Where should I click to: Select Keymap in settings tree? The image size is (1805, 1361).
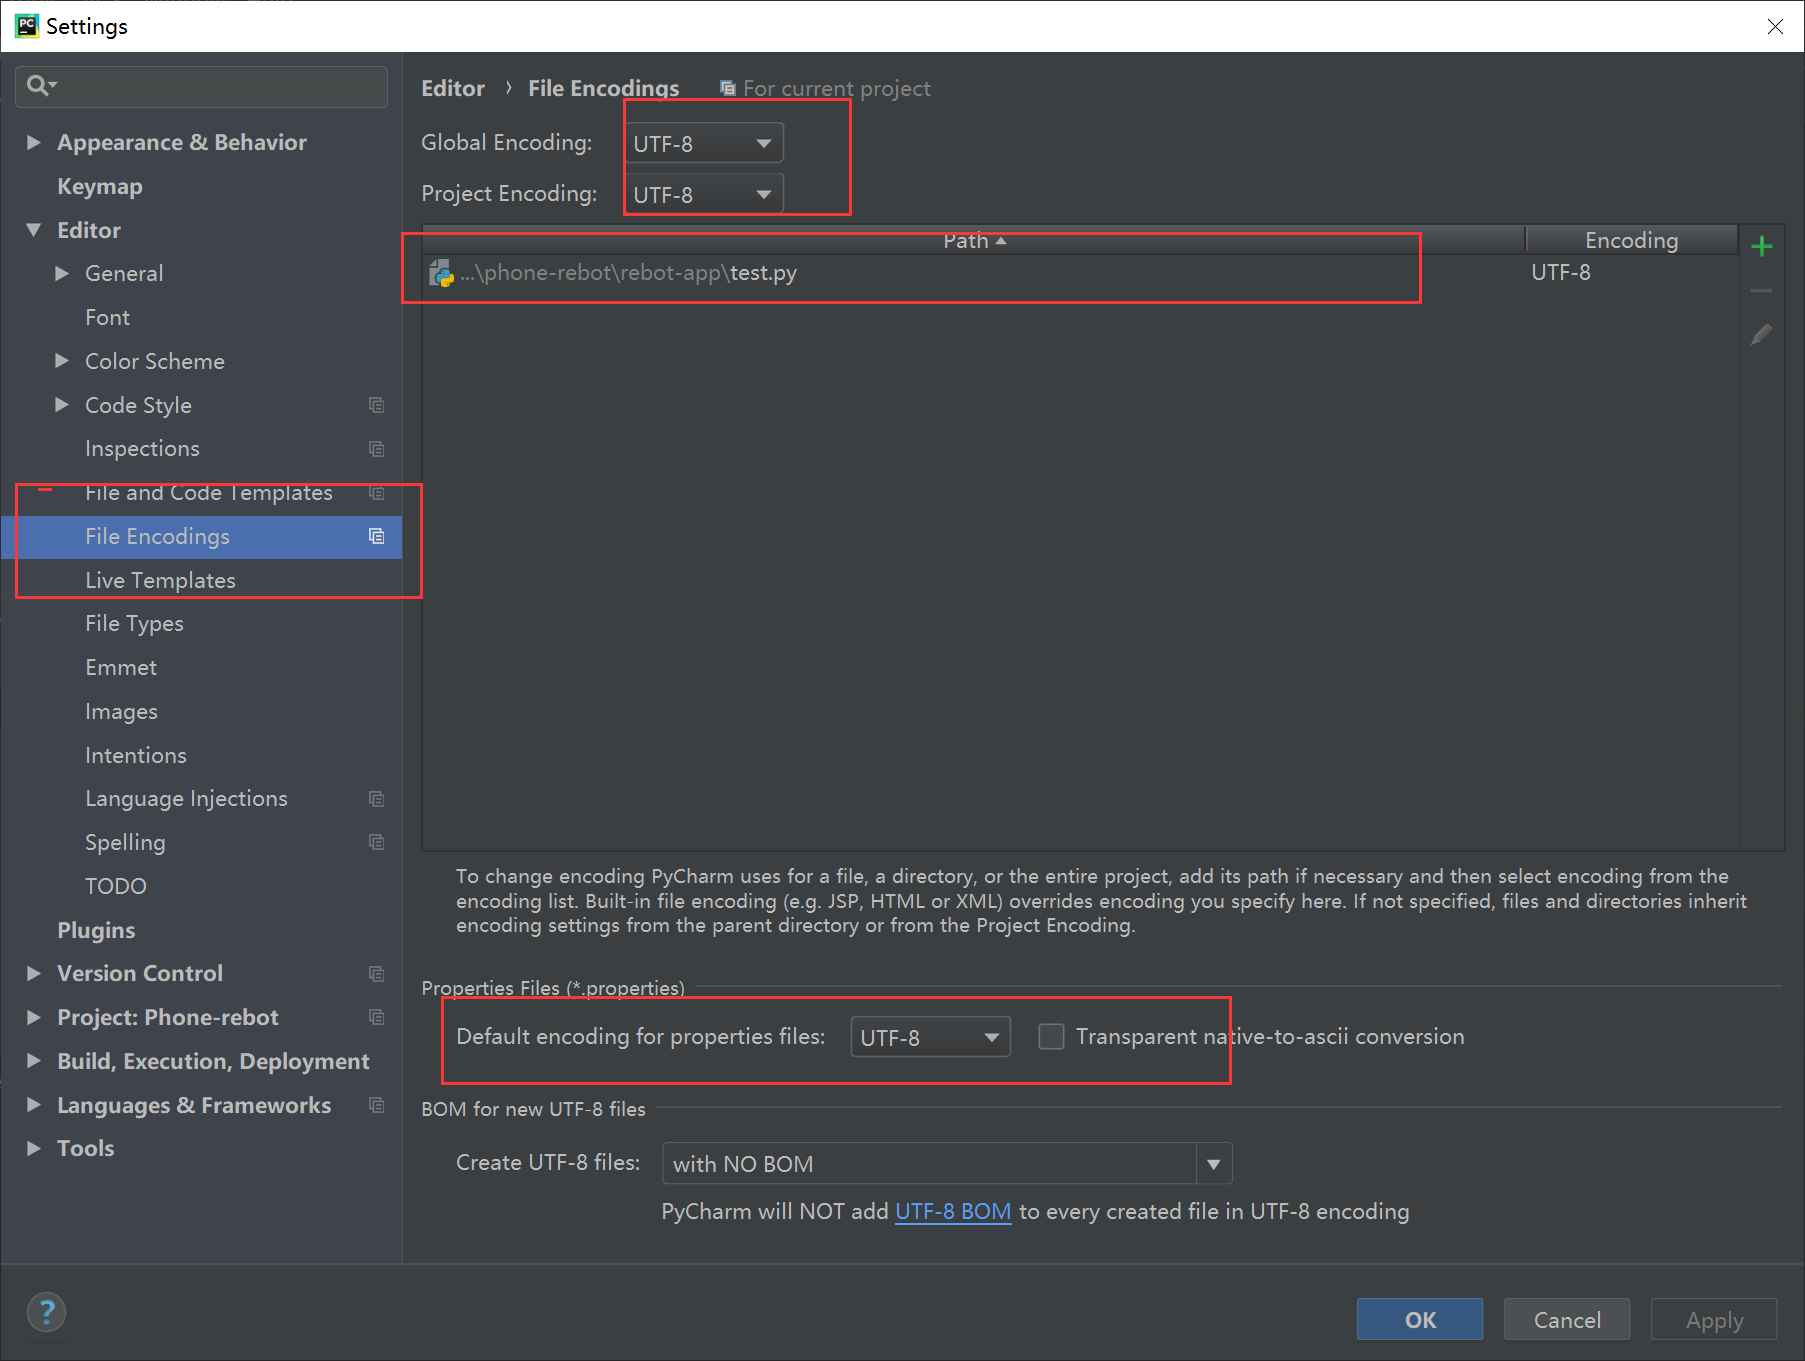(100, 187)
